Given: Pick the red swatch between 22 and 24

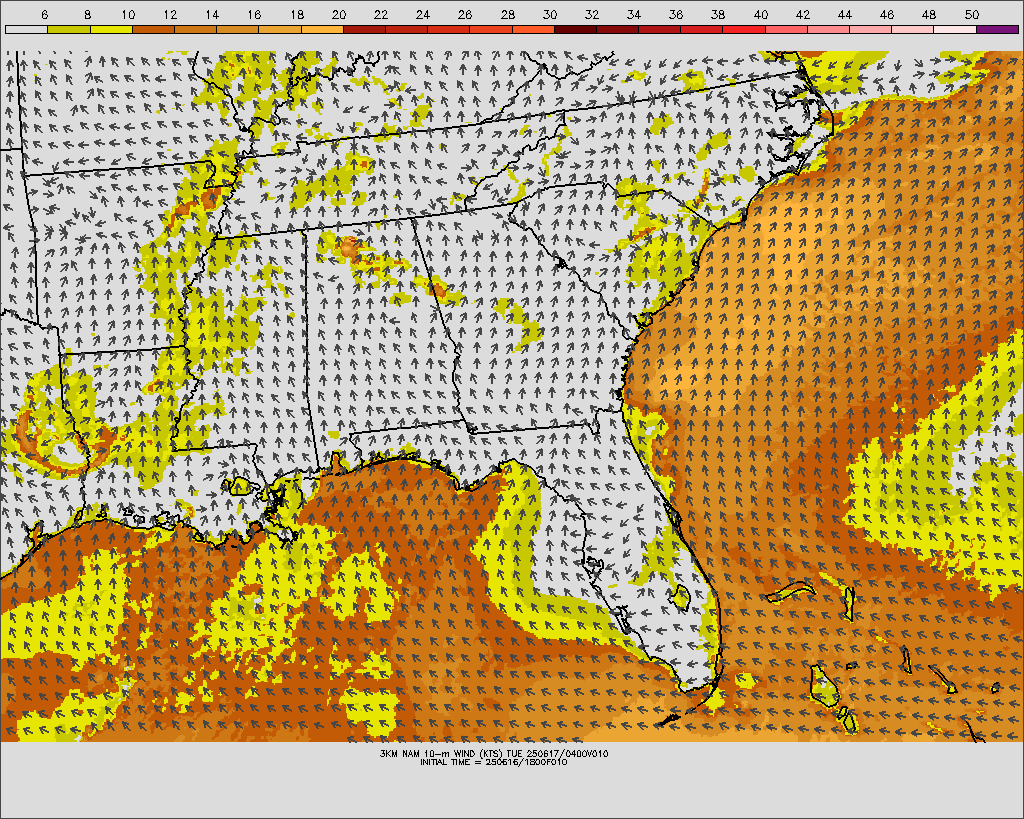Looking at the screenshot, I should coord(406,29).
